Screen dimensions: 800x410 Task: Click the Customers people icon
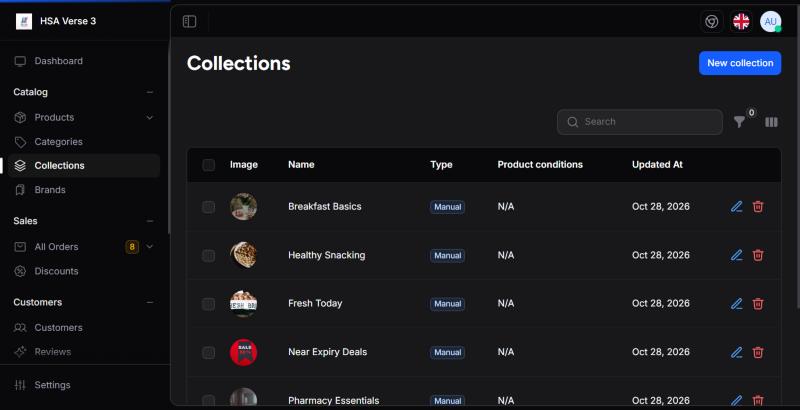click(20, 327)
